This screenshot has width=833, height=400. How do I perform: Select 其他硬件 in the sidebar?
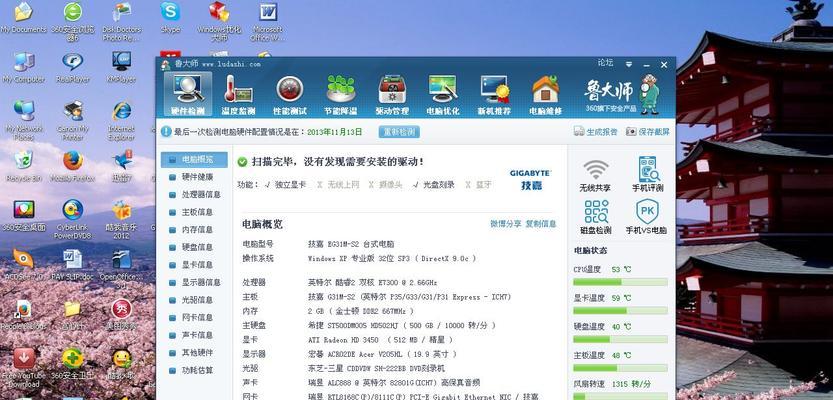[194, 353]
